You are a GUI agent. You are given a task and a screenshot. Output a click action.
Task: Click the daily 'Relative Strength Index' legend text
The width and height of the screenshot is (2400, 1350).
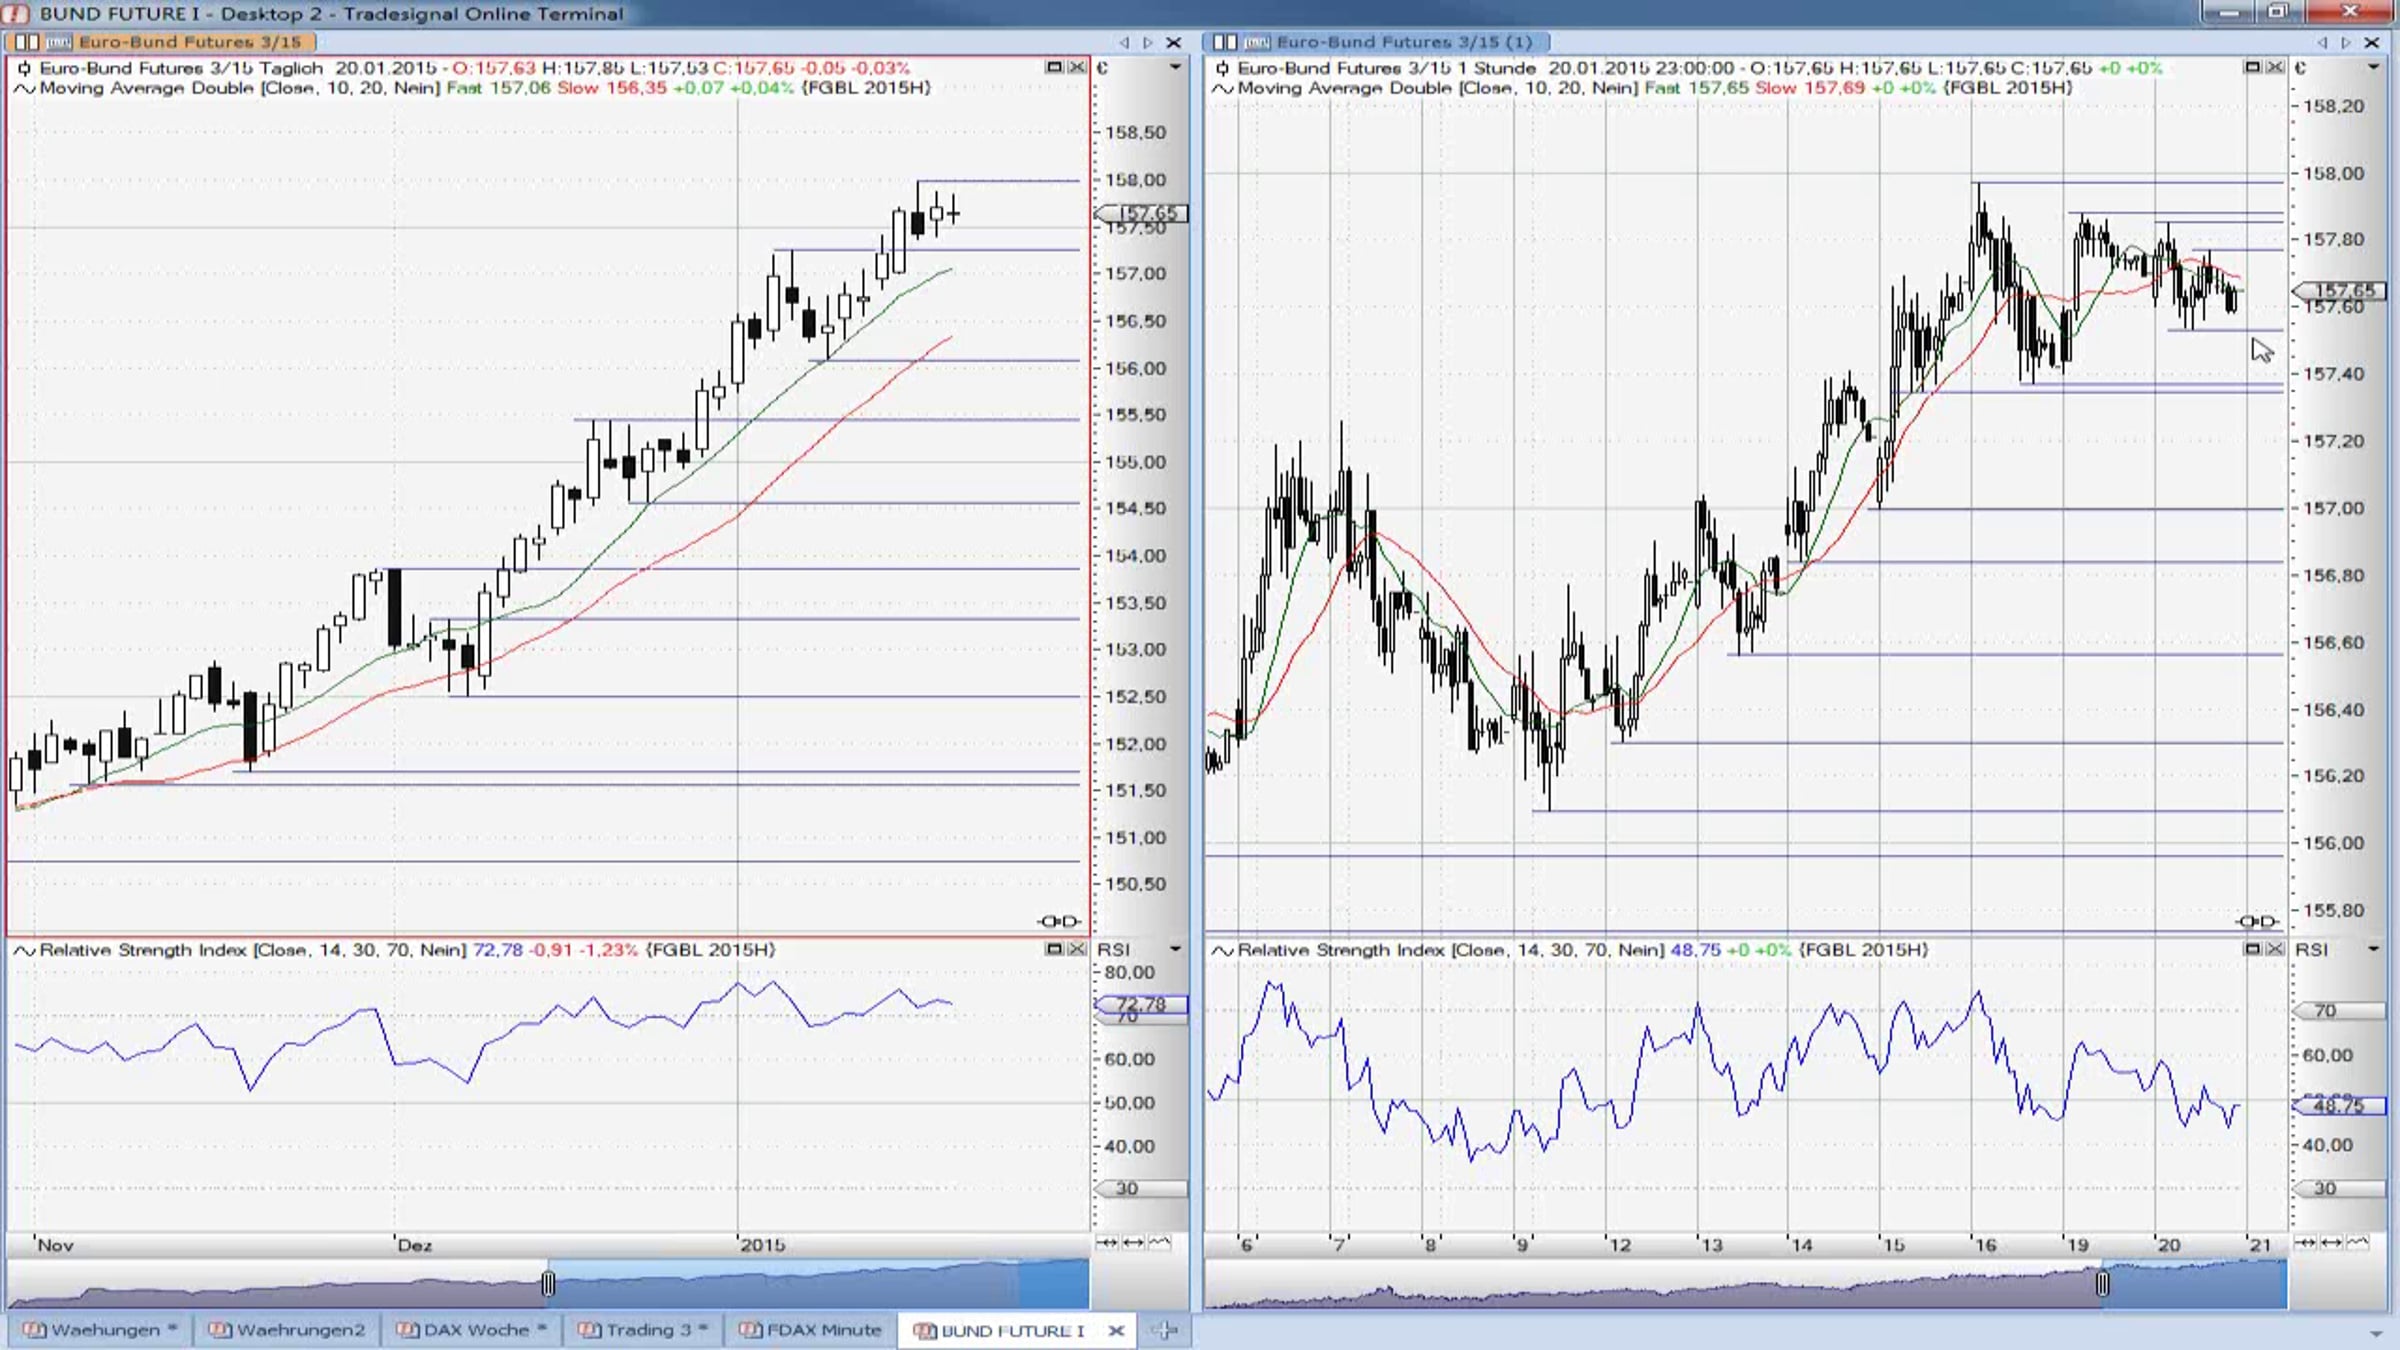(x=144, y=950)
